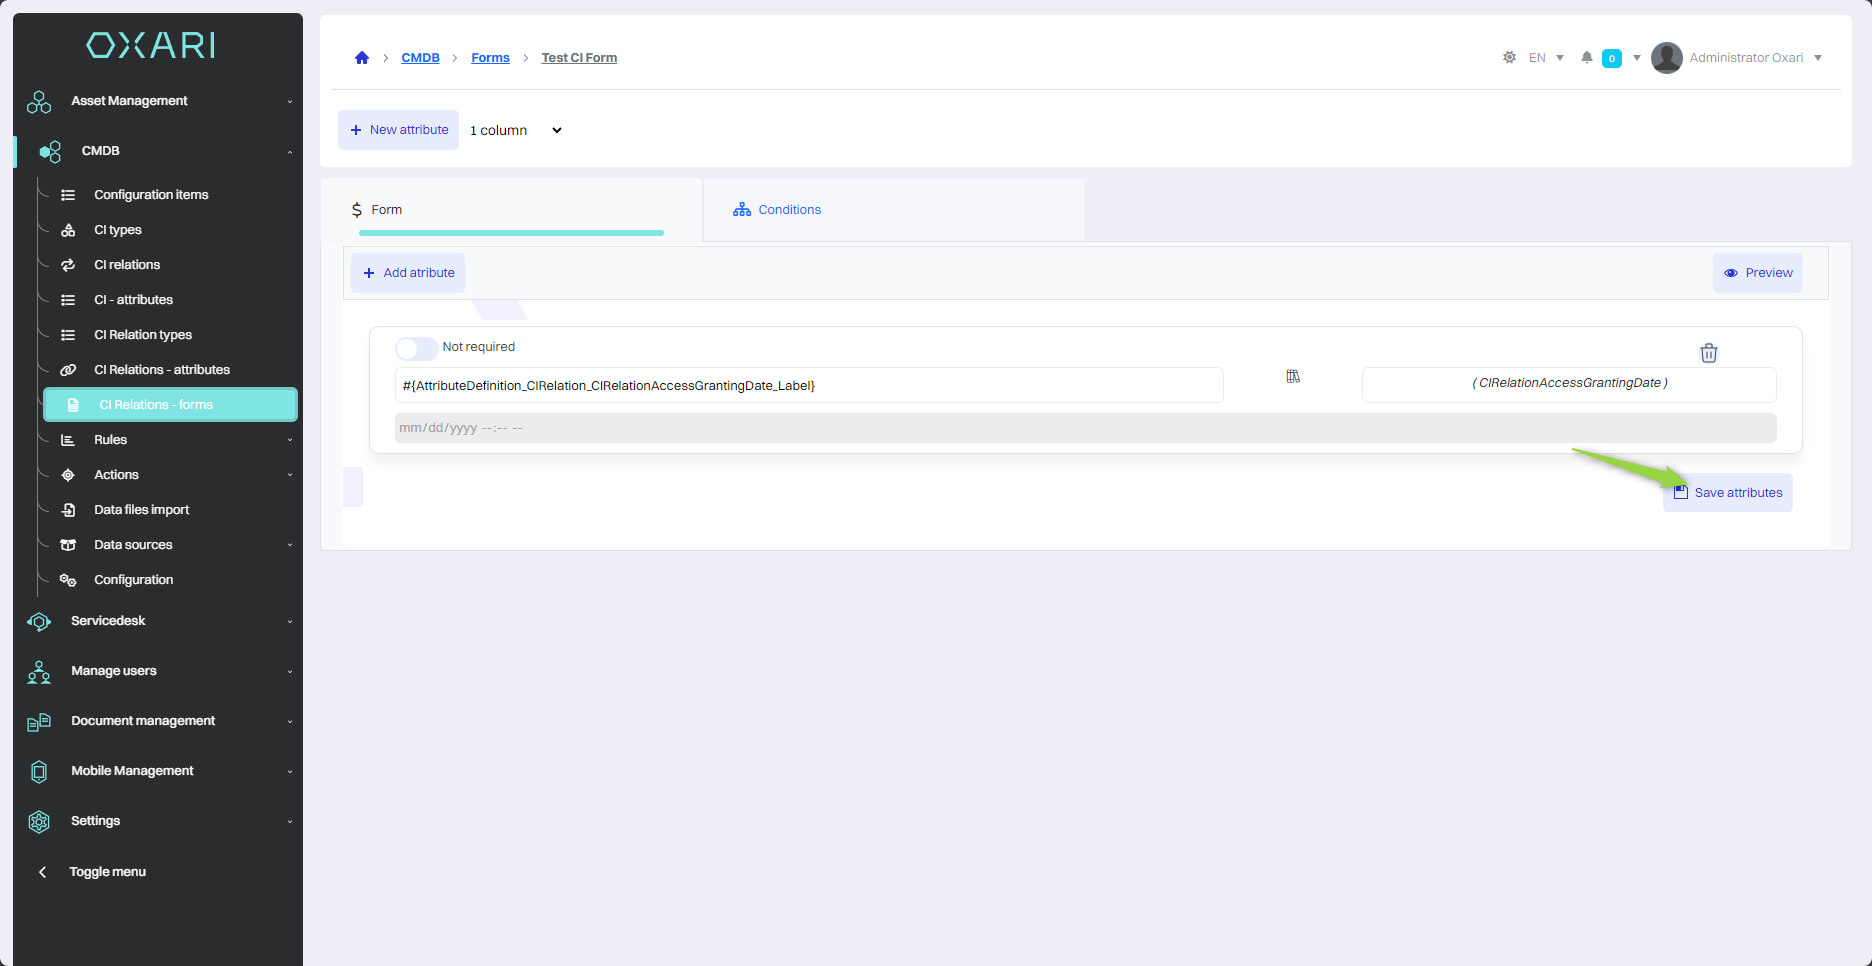Click the home icon in the breadcrumb

362,58
